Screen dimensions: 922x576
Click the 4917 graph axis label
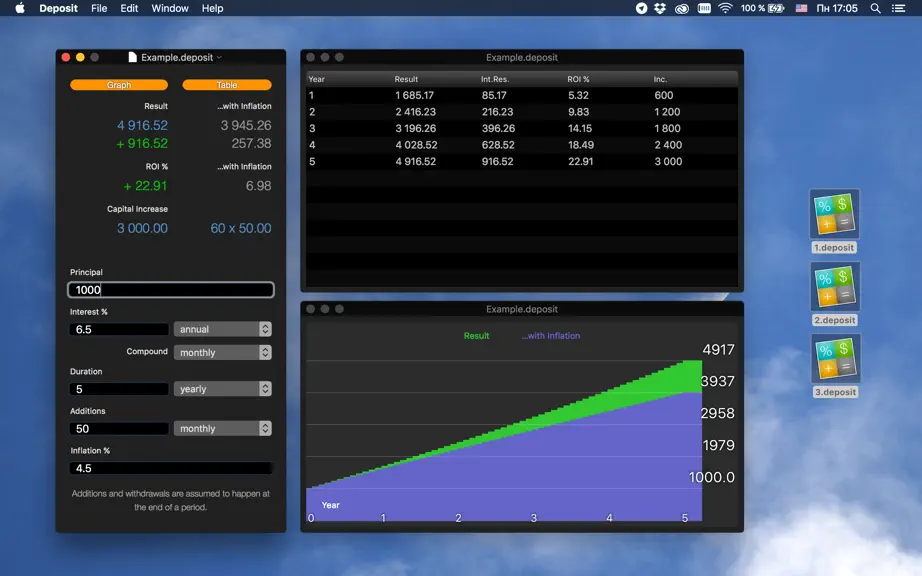718,350
